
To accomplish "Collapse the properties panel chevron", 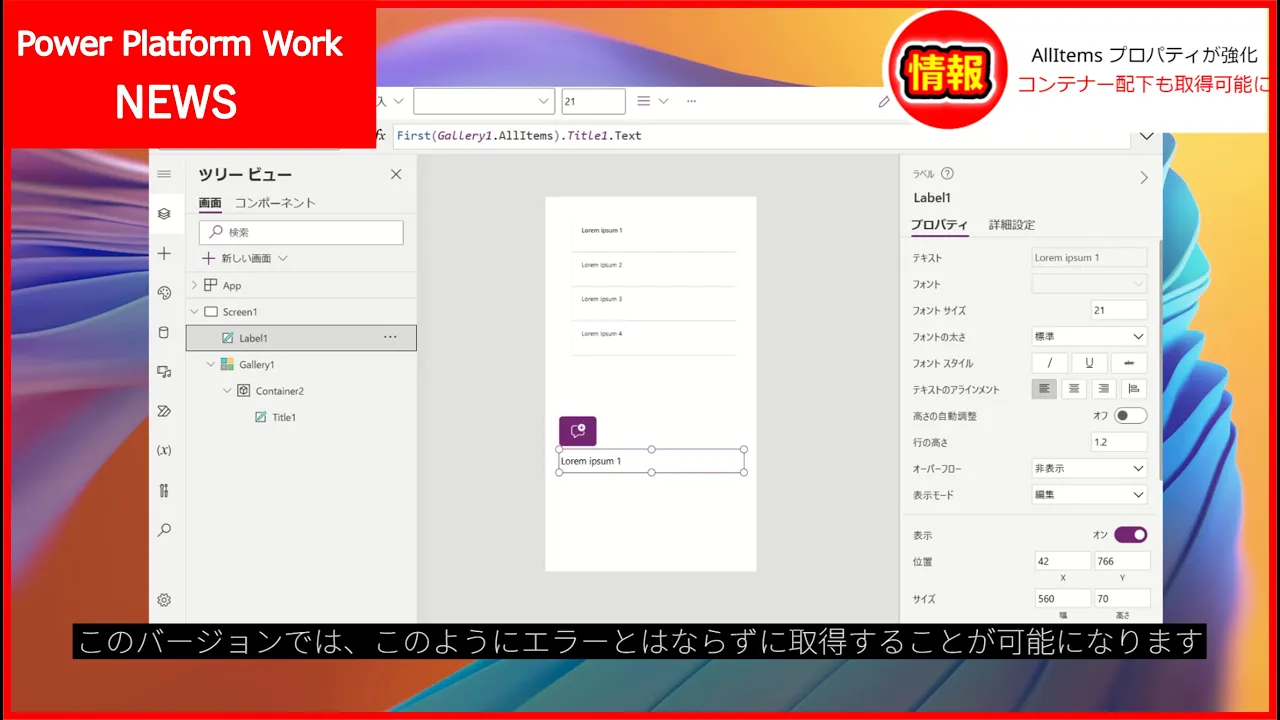I will 1144,177.
